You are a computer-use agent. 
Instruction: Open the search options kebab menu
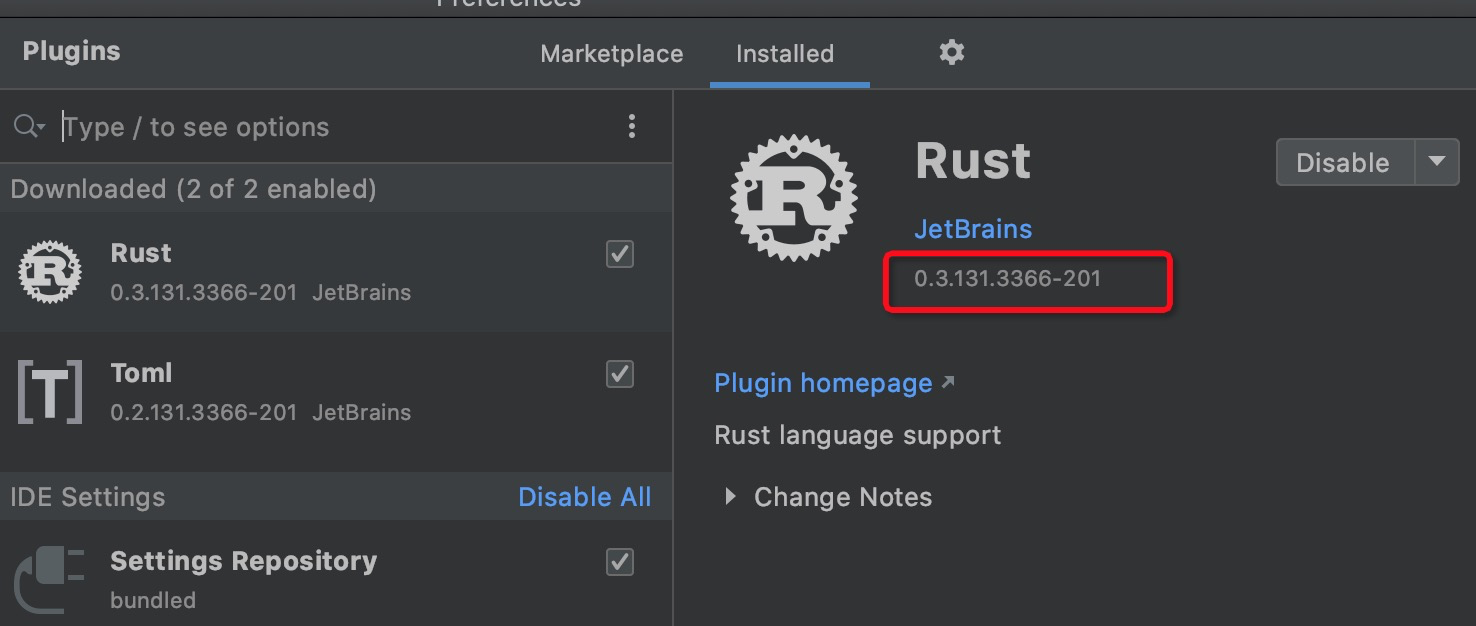pyautogui.click(x=631, y=126)
